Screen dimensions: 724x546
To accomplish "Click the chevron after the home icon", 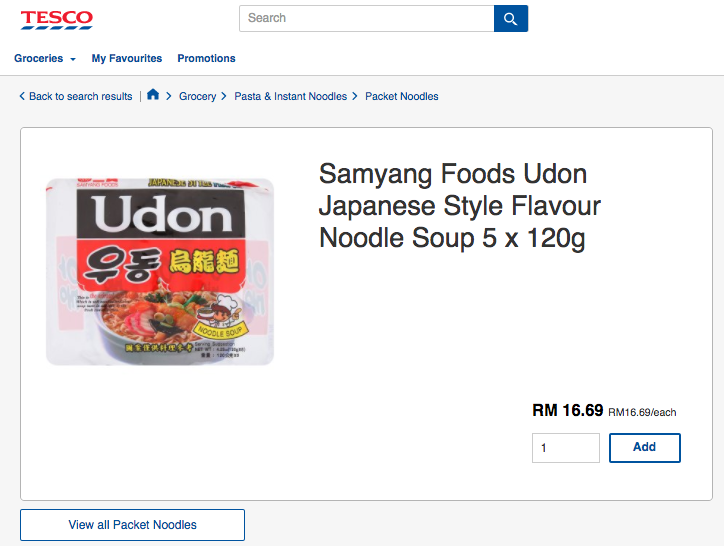I will click(168, 97).
